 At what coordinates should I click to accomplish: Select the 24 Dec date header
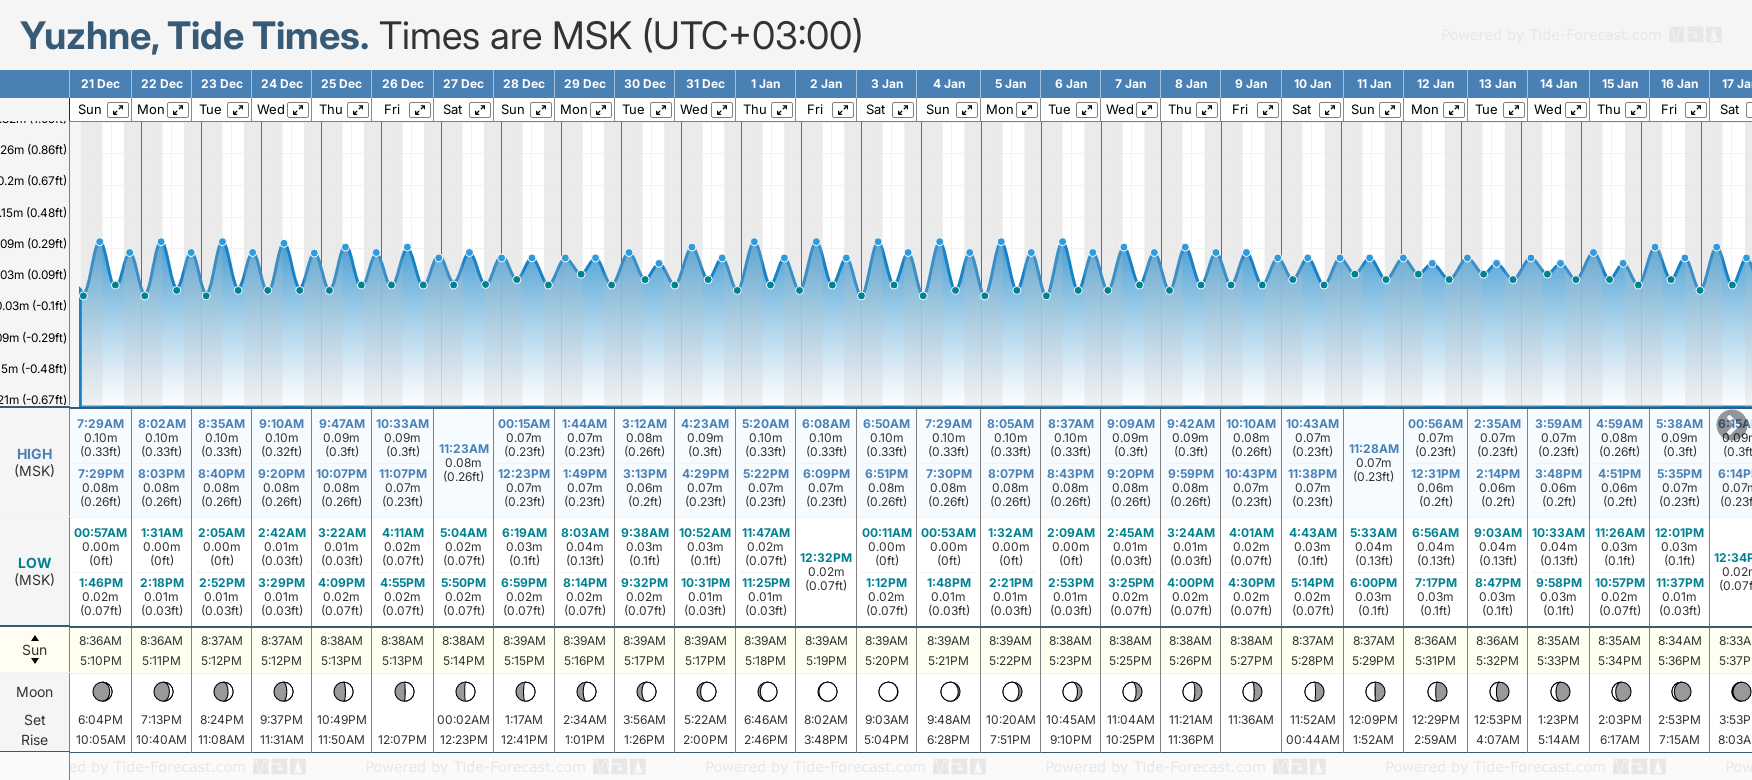point(281,84)
